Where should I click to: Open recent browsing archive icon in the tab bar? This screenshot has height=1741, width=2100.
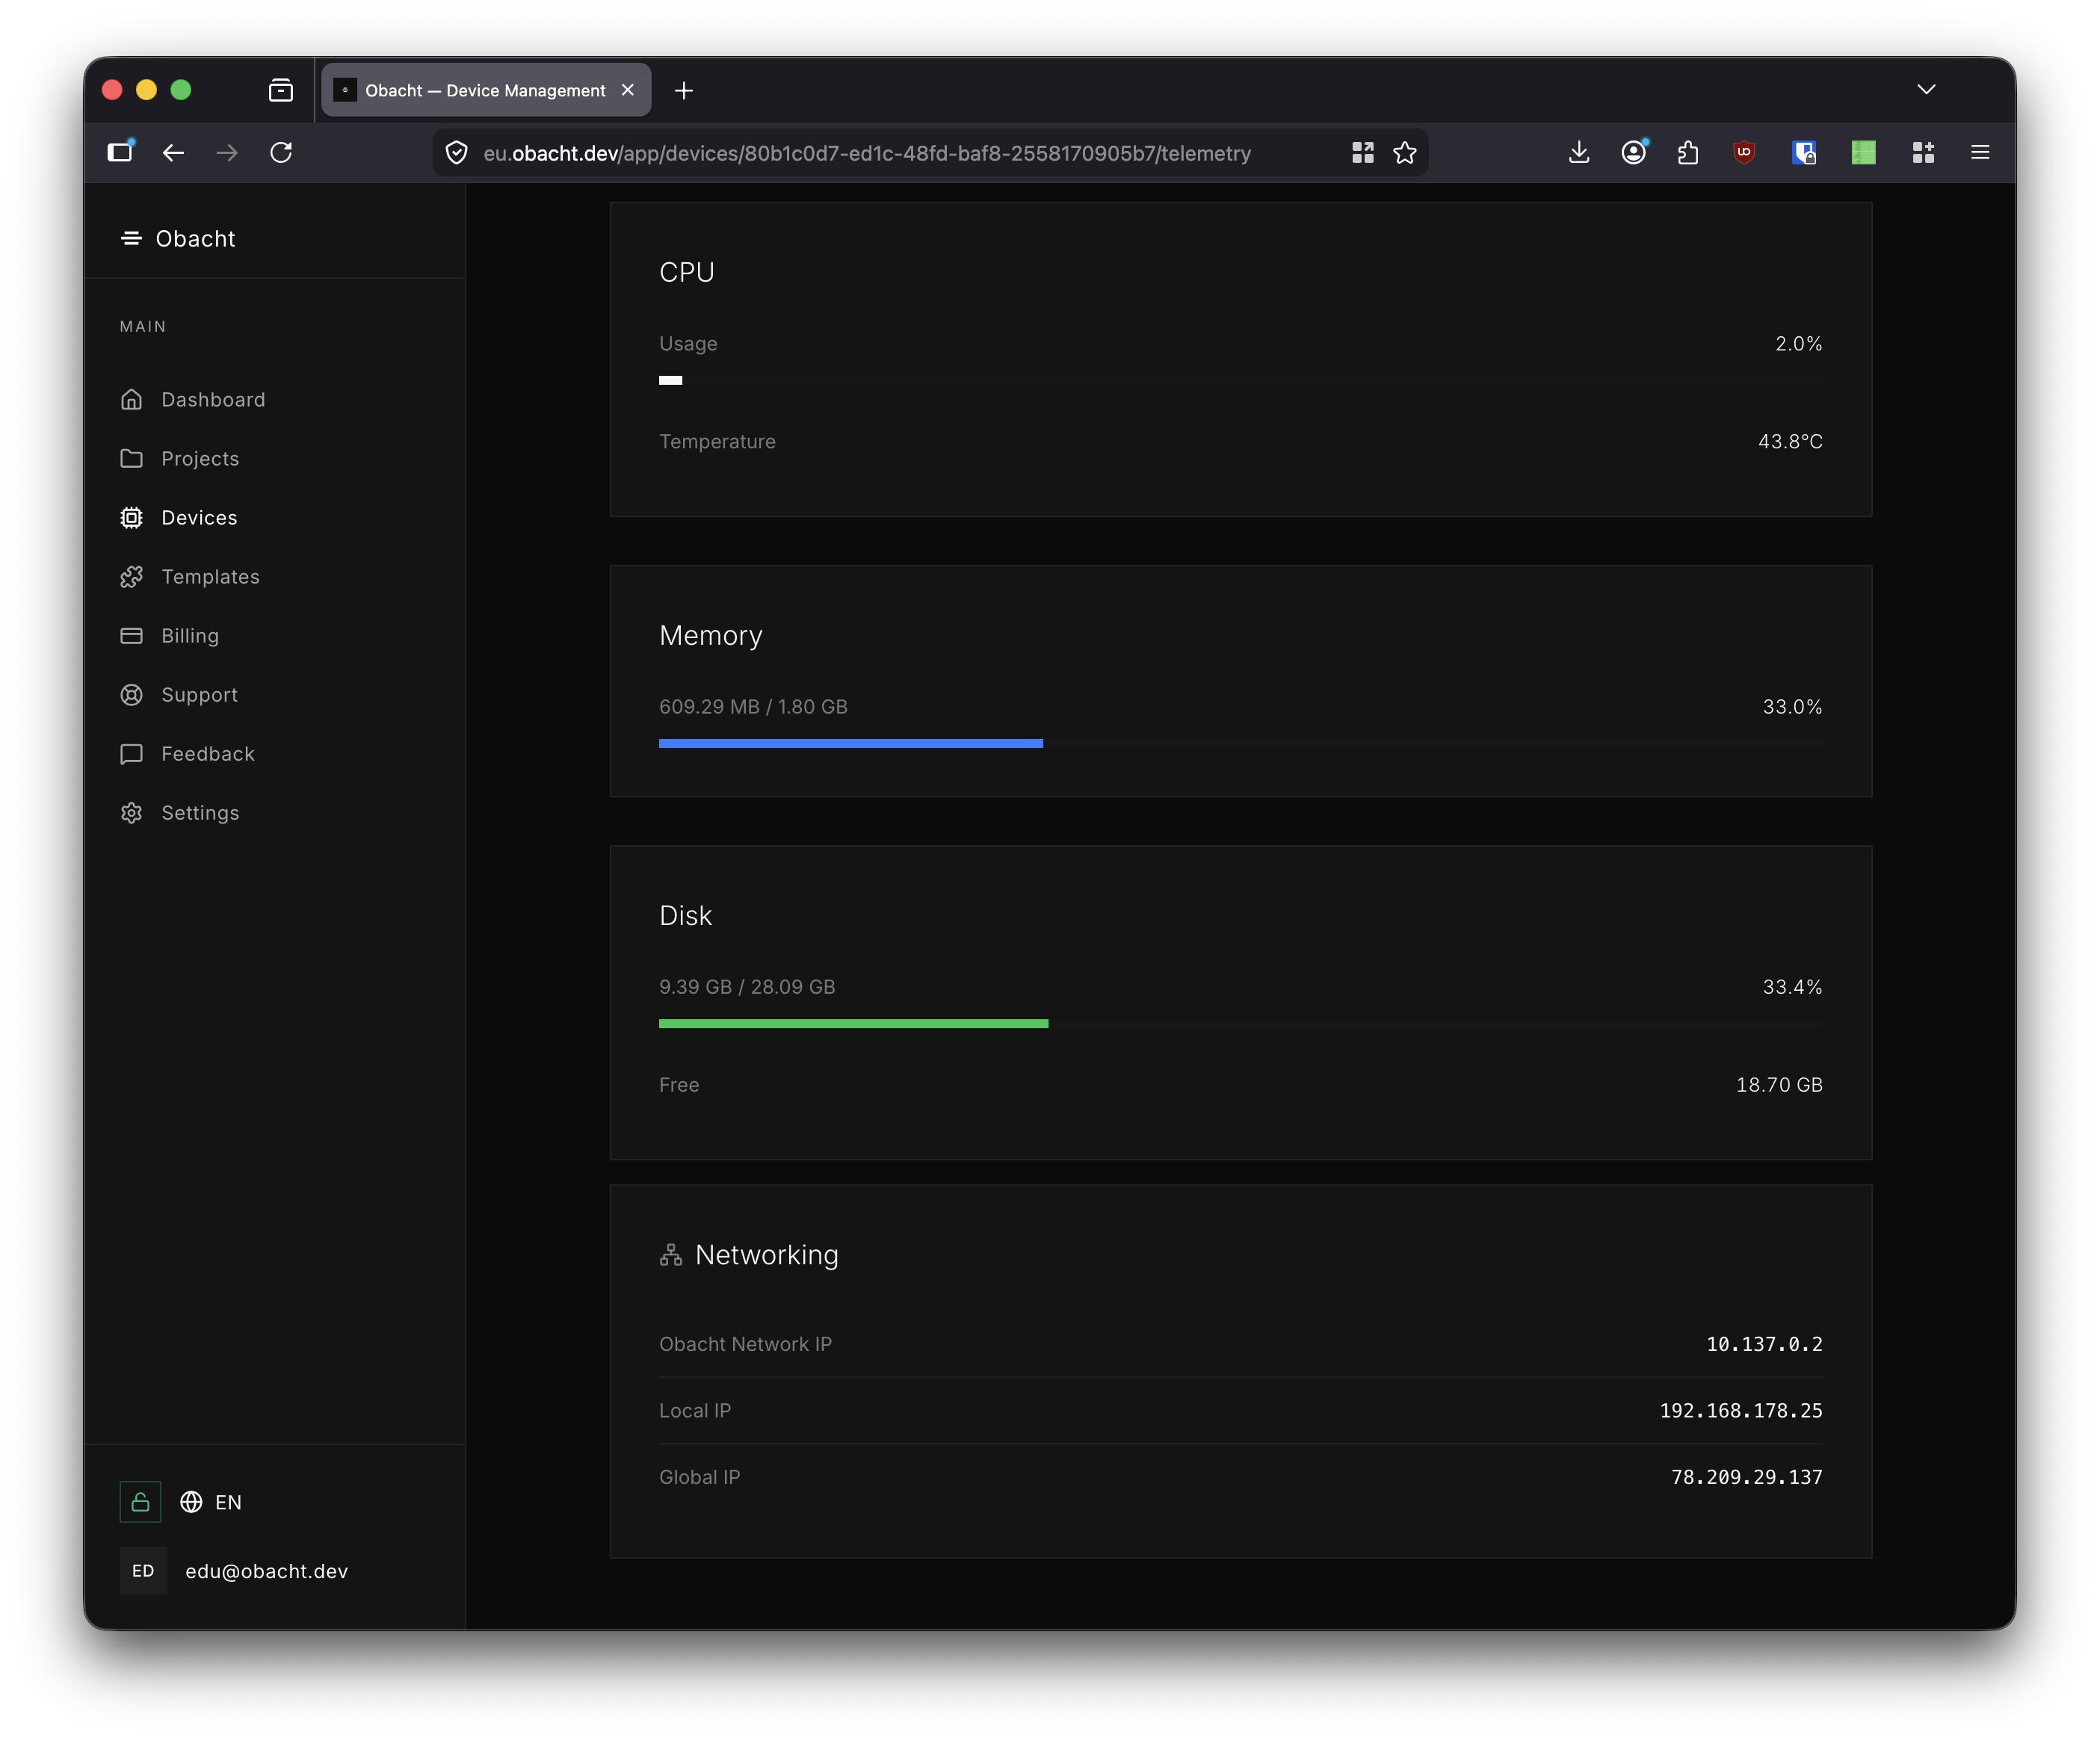281,91
